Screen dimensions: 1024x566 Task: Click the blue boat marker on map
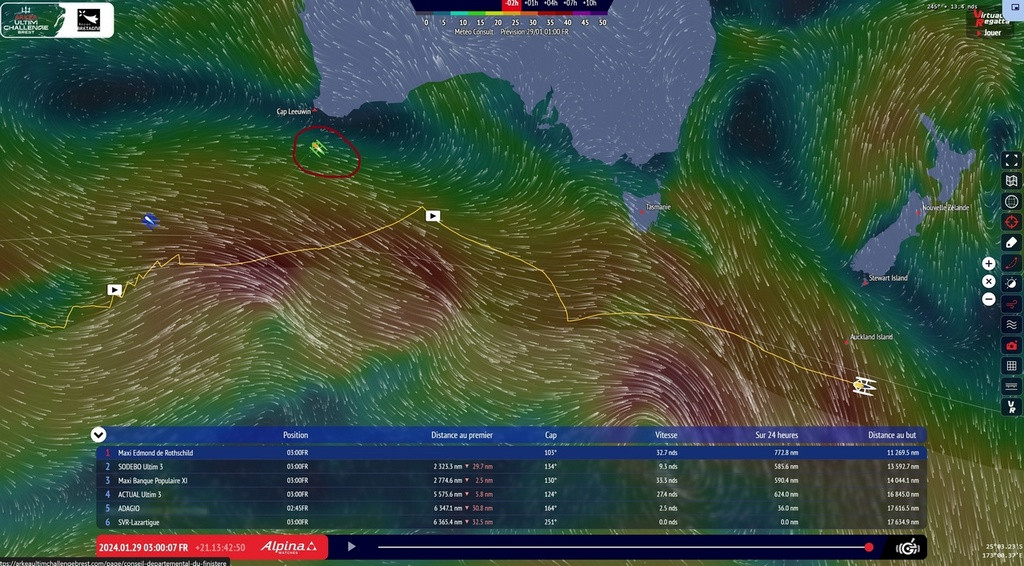point(150,221)
